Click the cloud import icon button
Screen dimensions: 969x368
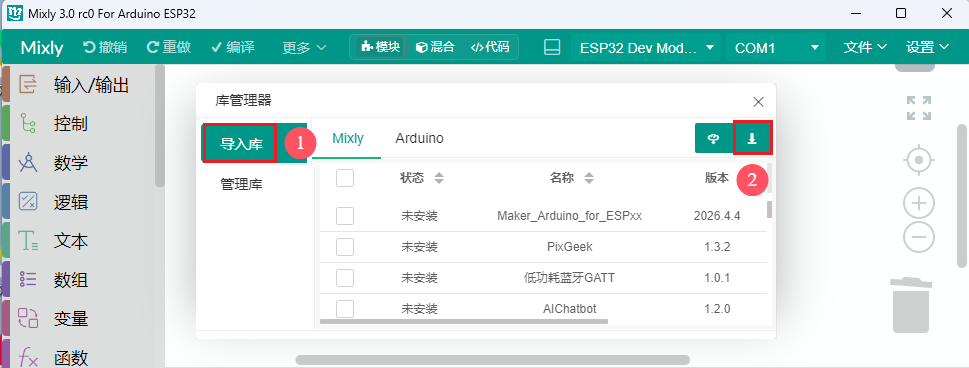713,138
